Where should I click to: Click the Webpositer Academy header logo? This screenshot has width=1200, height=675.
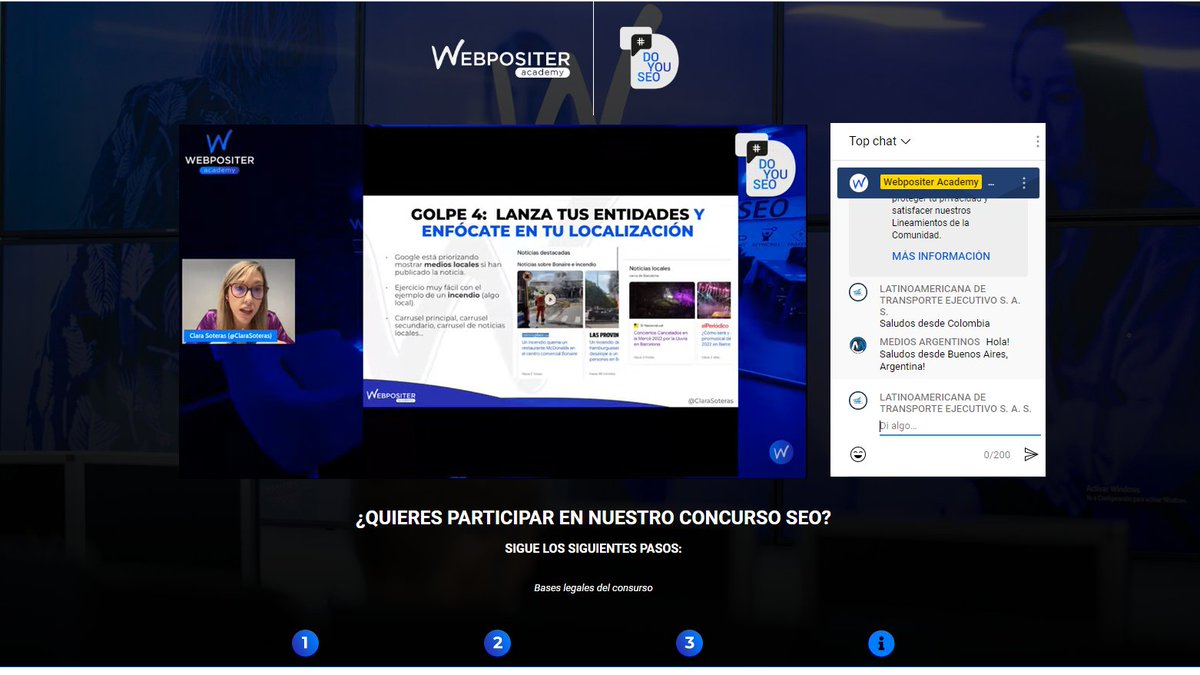(x=501, y=59)
